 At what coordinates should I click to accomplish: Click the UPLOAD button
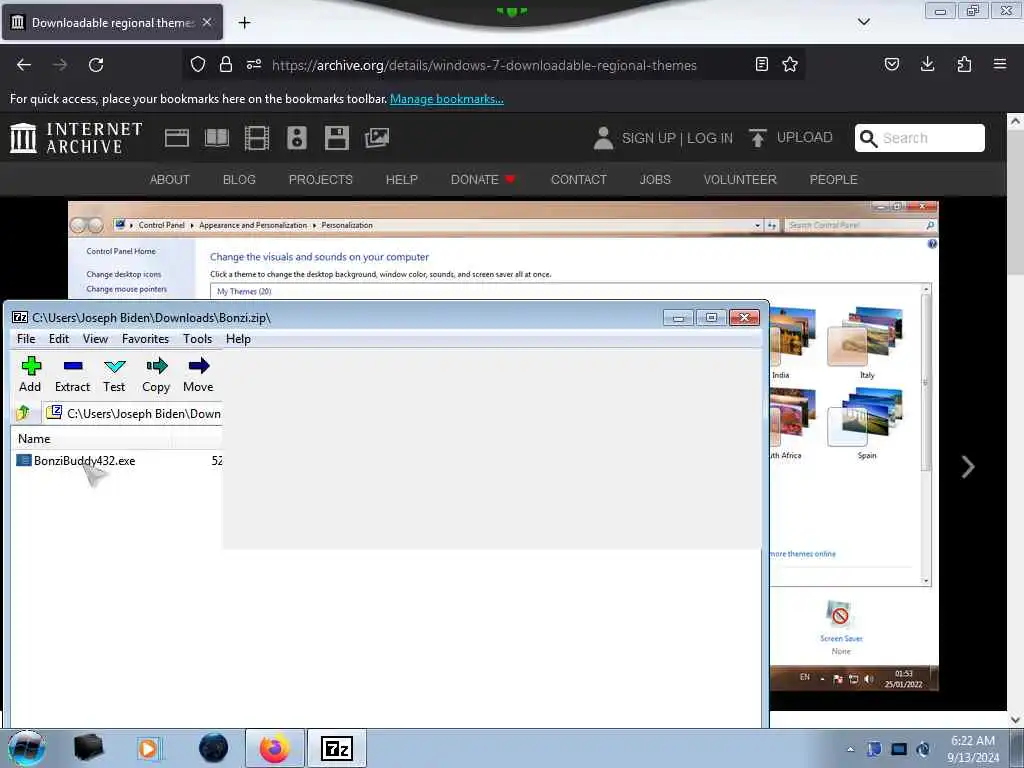[x=790, y=138]
